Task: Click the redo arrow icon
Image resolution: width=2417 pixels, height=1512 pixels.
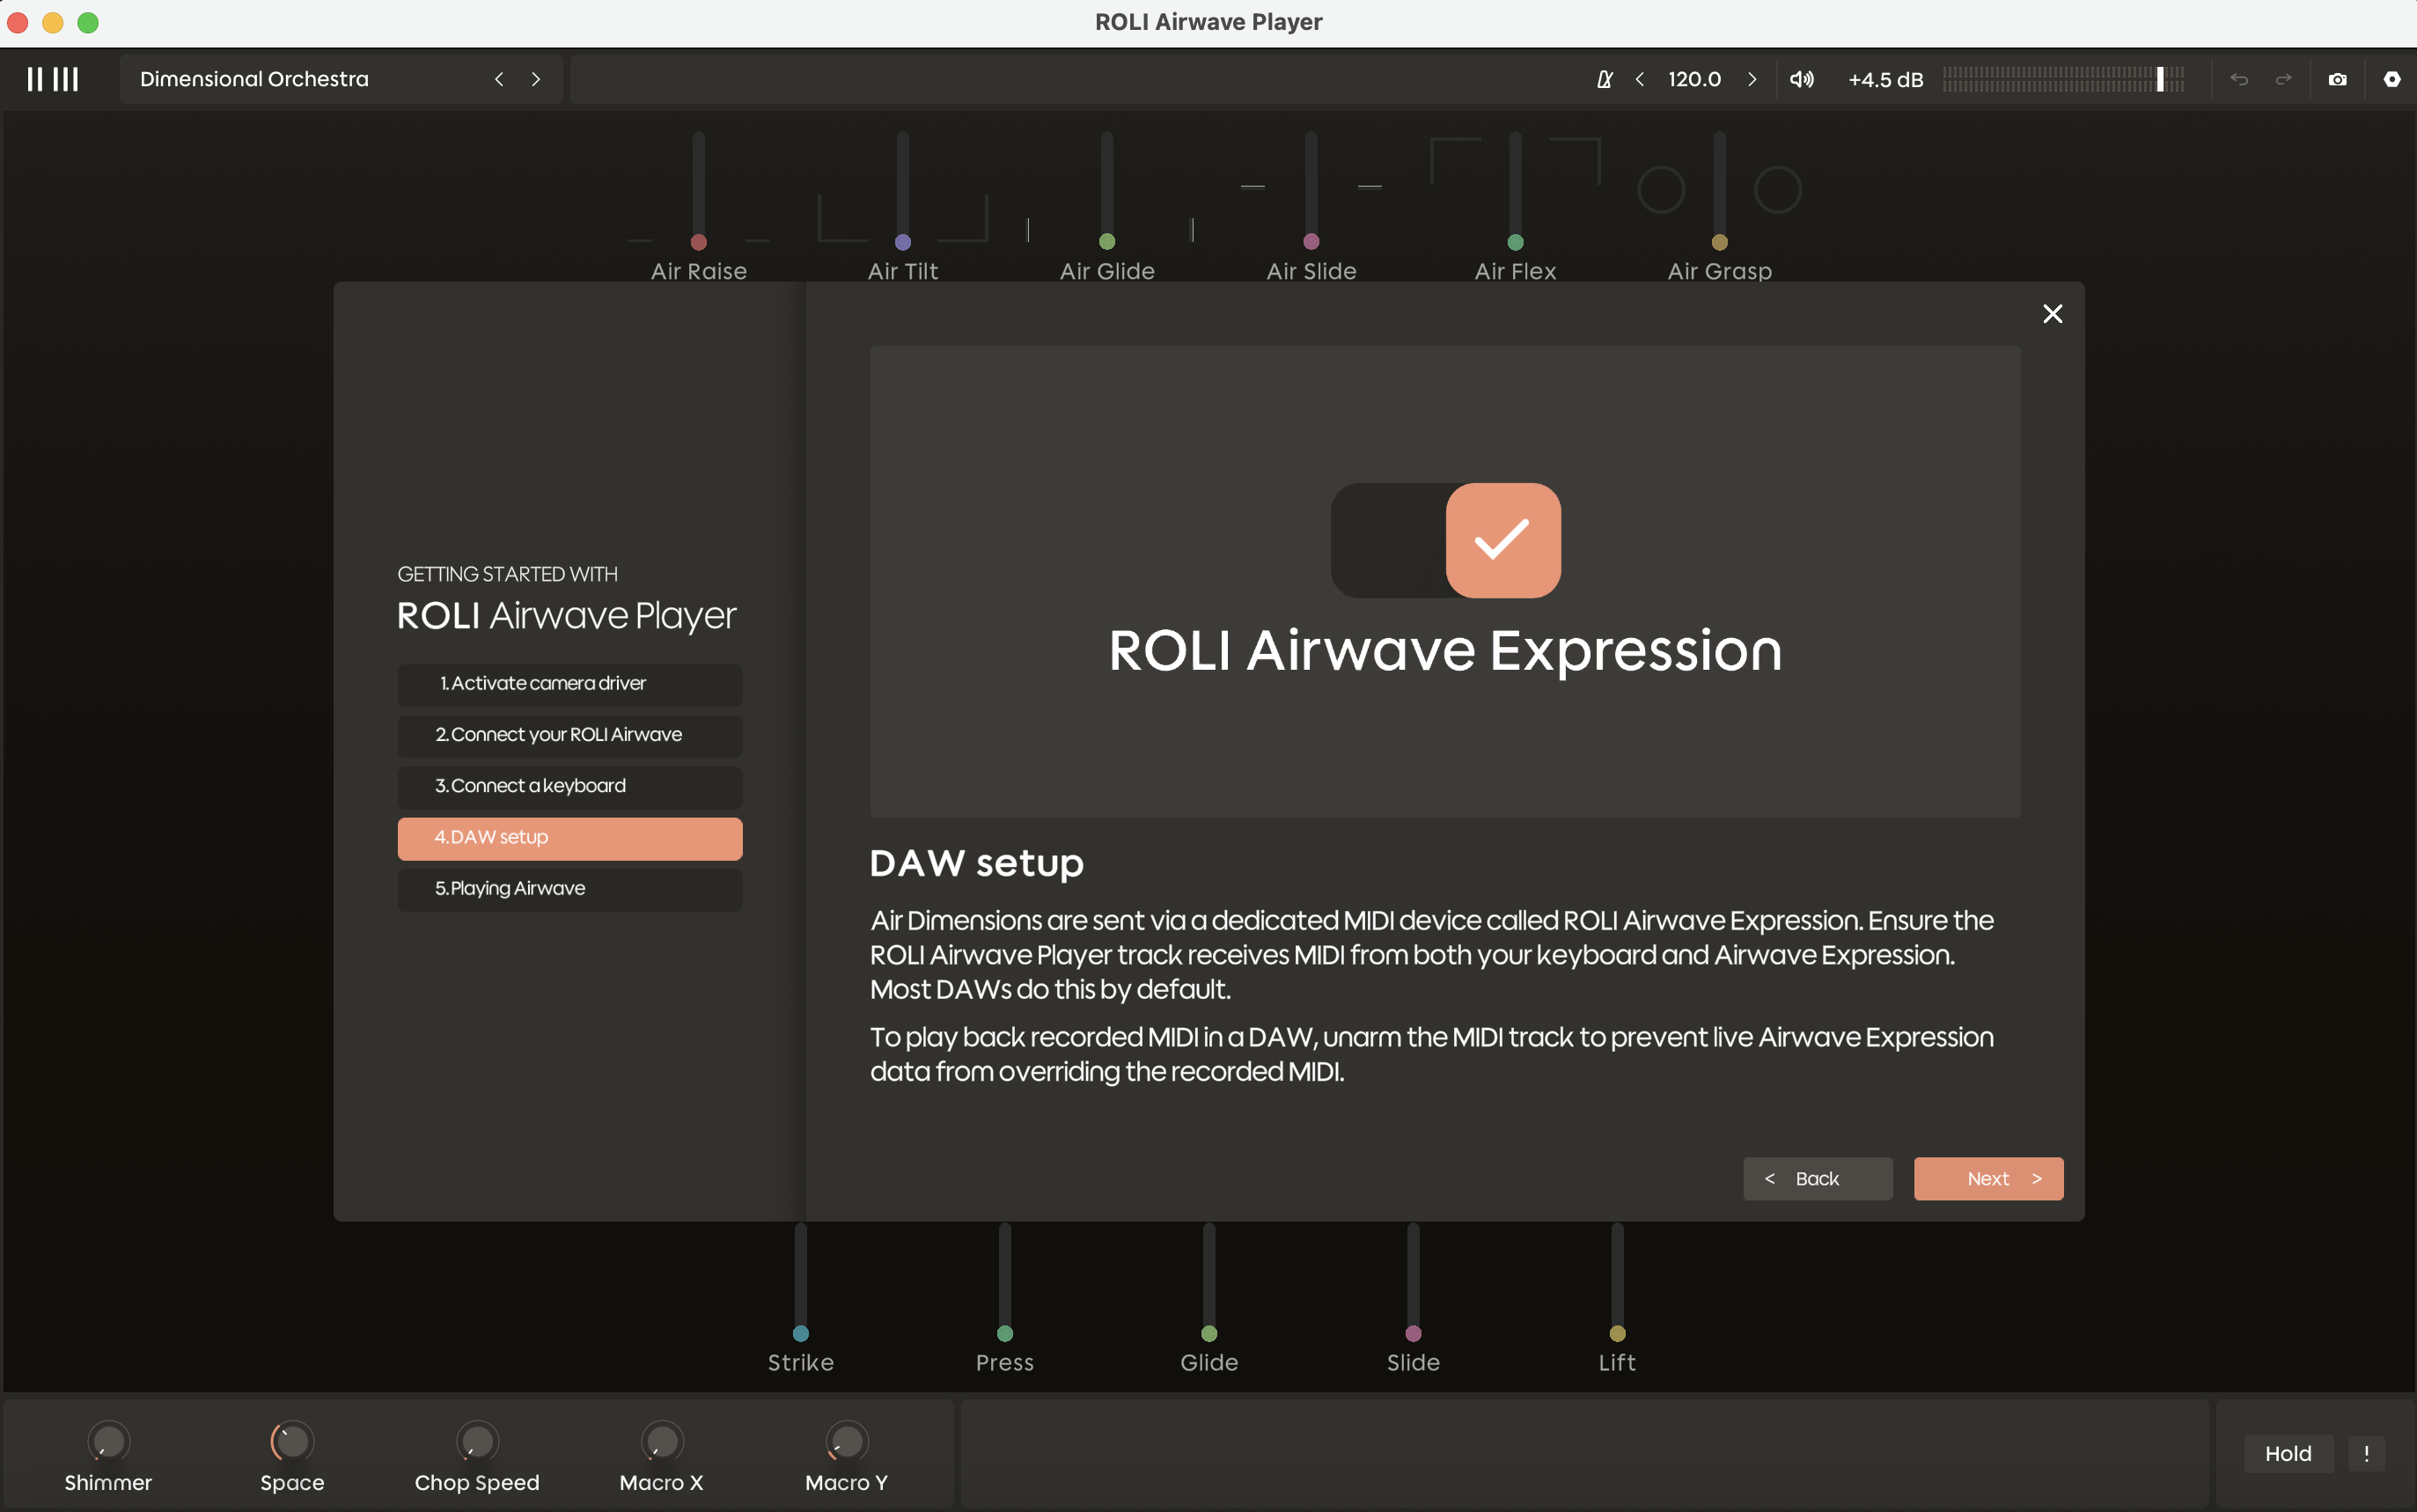Action: click(2284, 79)
